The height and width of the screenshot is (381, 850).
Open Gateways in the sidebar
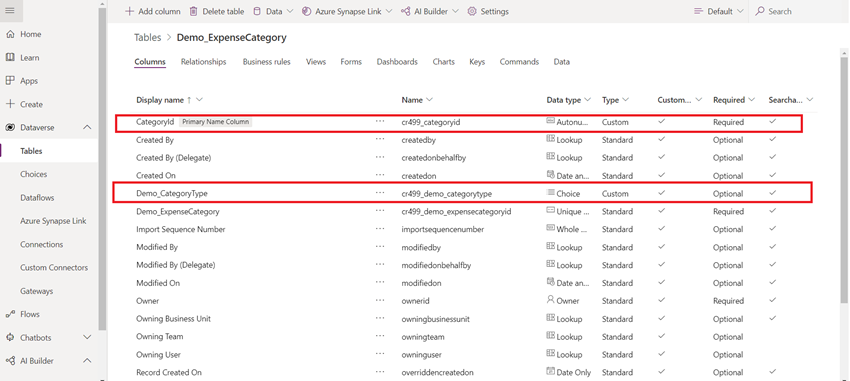(x=37, y=291)
